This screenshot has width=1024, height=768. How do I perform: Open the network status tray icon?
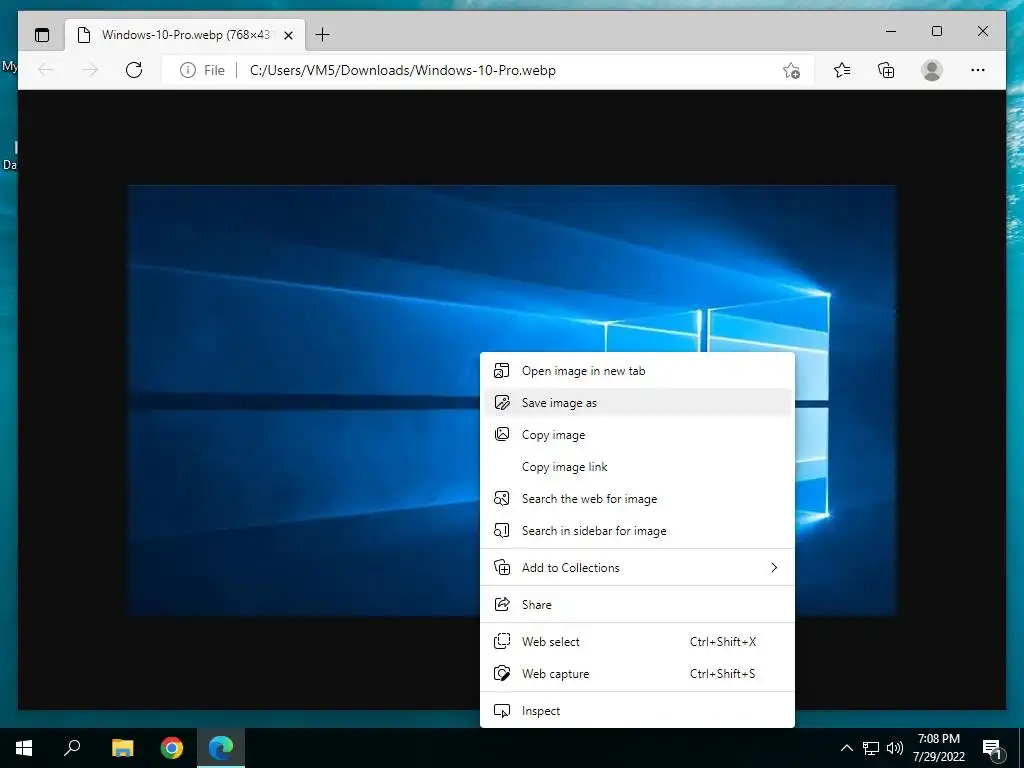pyautogui.click(x=871, y=748)
